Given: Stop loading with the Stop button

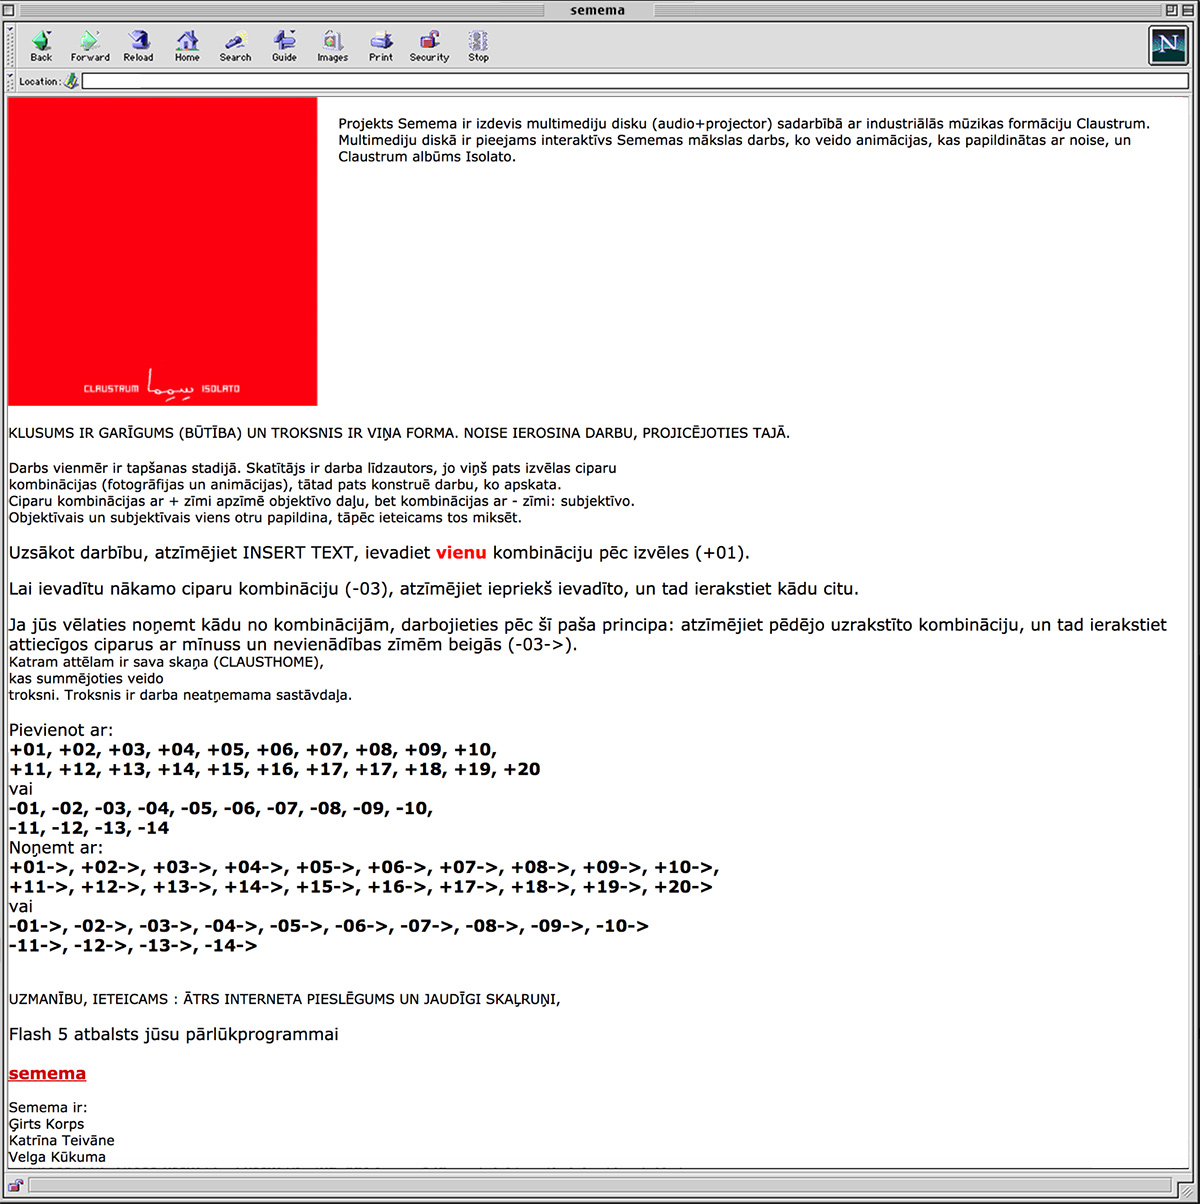Looking at the screenshot, I should pyautogui.click(x=478, y=46).
